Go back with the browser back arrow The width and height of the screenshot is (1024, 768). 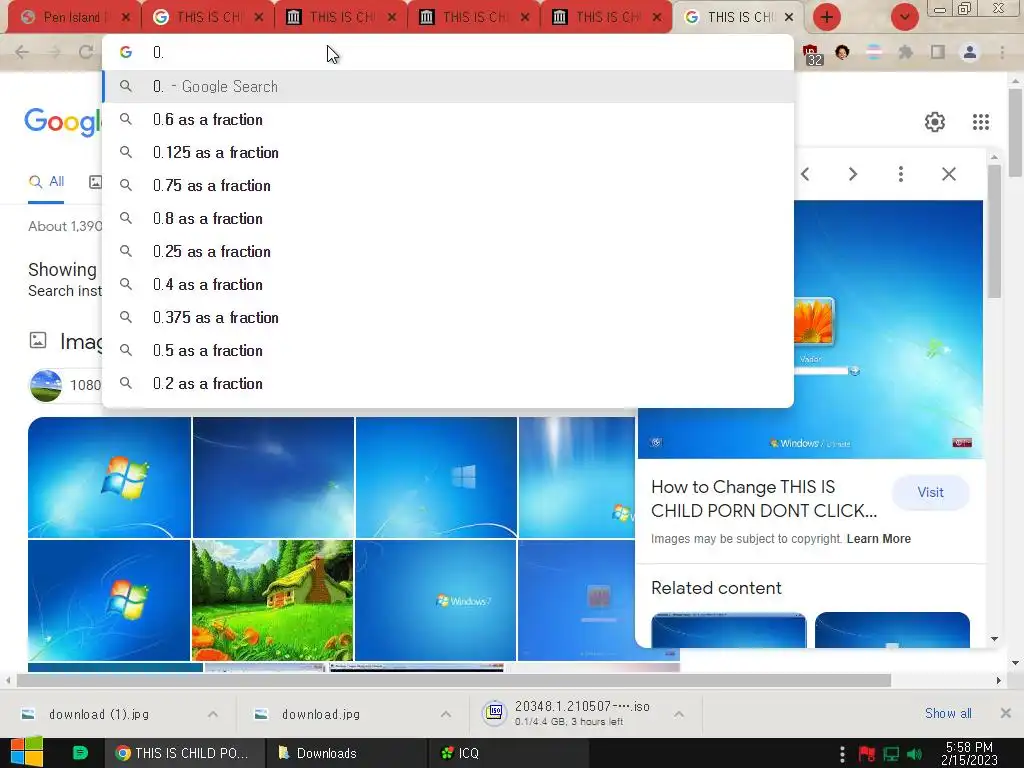(22, 52)
